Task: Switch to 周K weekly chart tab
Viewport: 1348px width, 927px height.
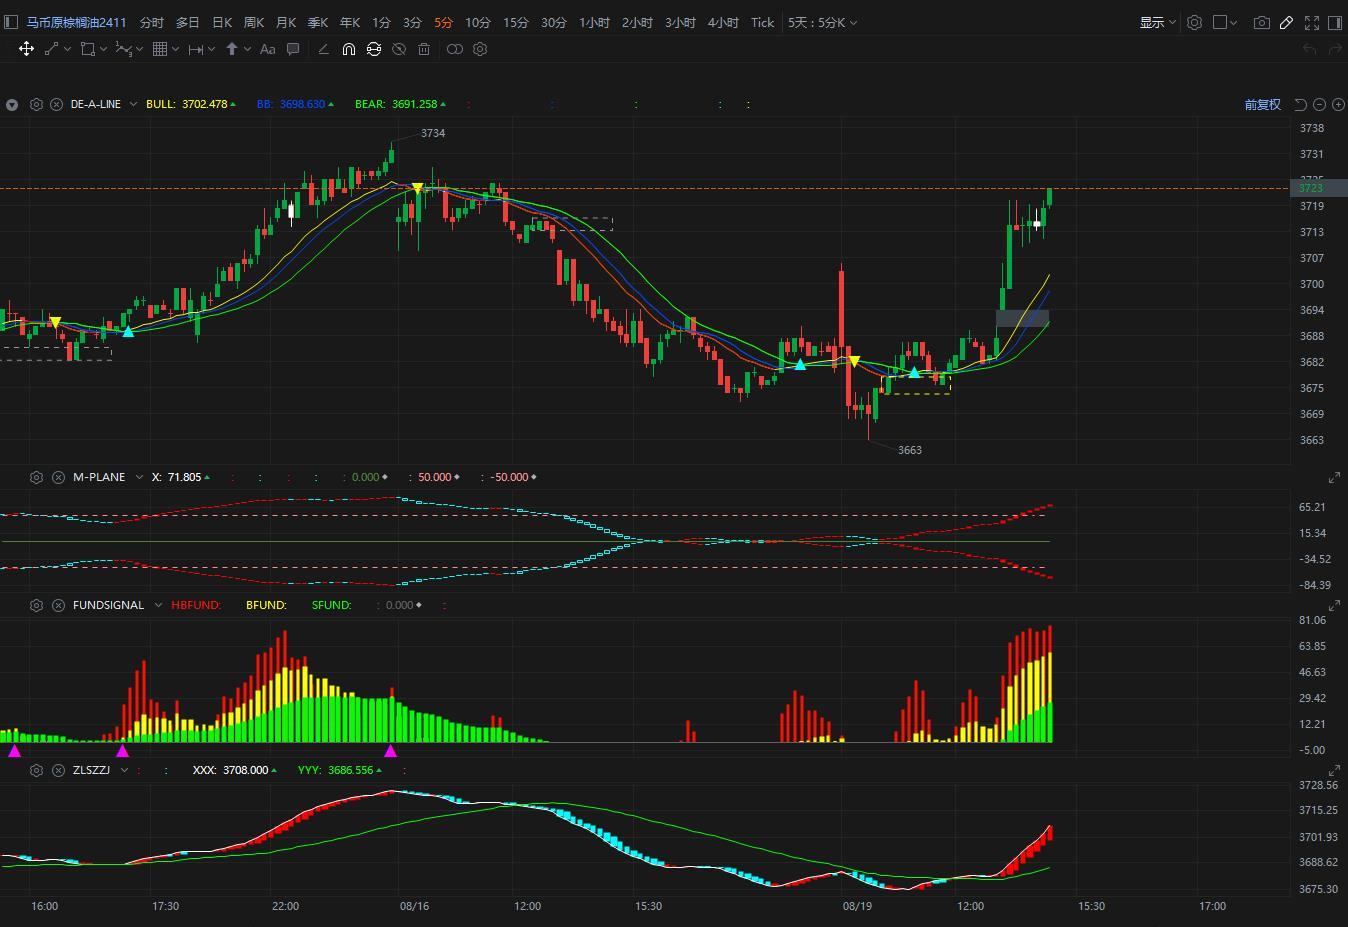Action: point(254,22)
